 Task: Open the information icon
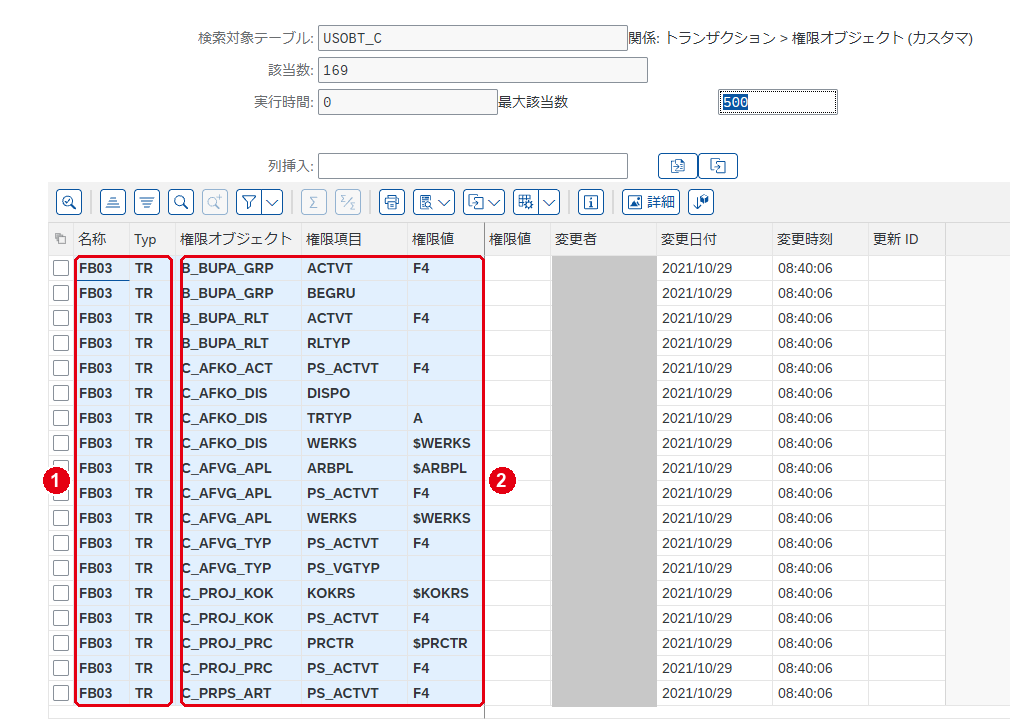[591, 202]
